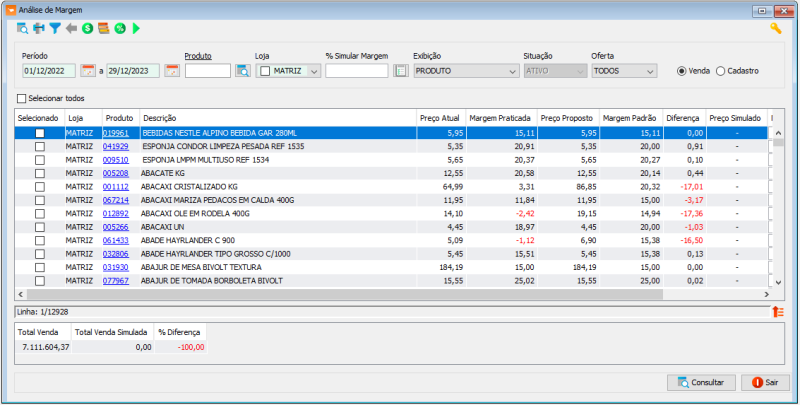This screenshot has height=405, width=800.
Task: Open product link 041929
Action: (x=116, y=146)
